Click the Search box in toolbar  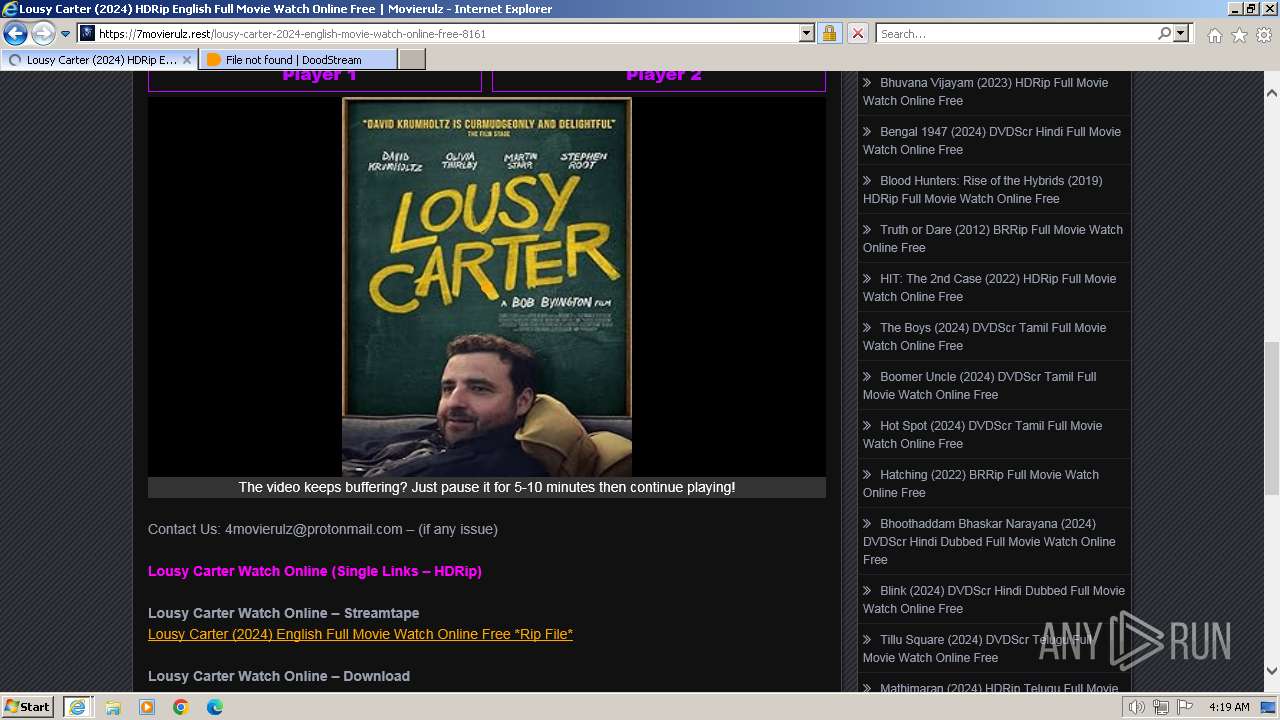click(x=1015, y=33)
